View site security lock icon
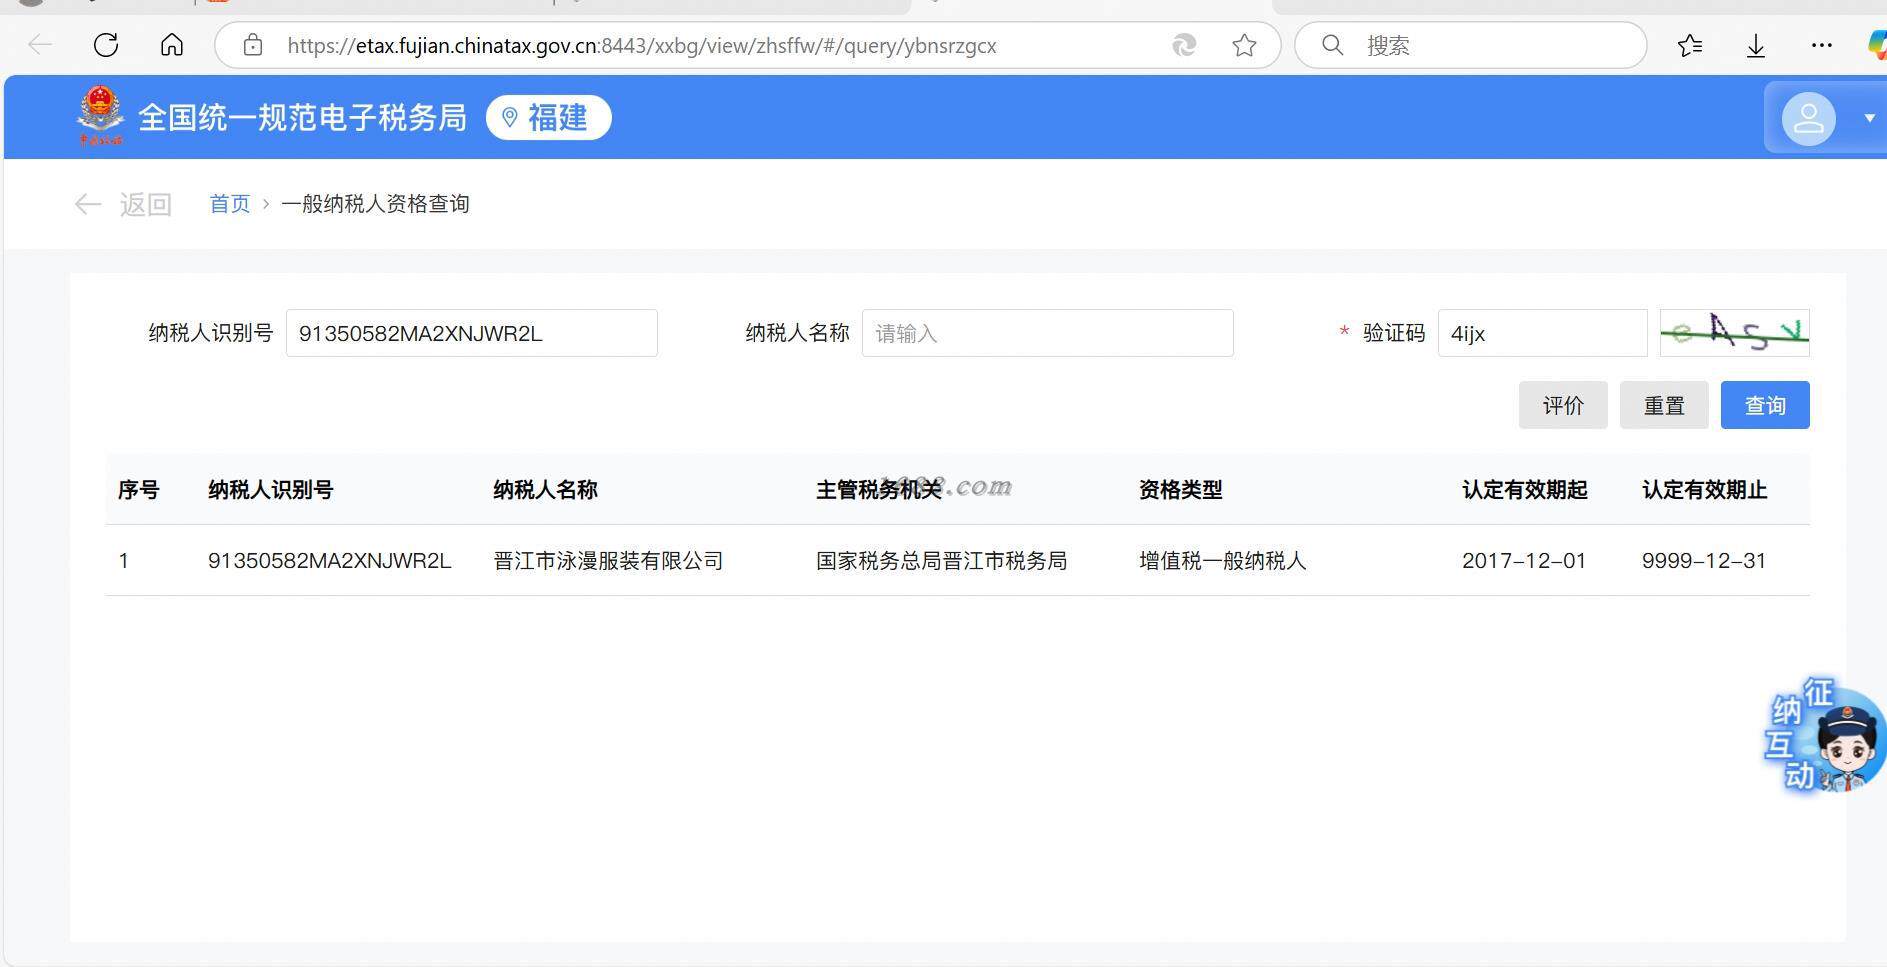Screen dimensions: 1887x967 [x=253, y=45]
